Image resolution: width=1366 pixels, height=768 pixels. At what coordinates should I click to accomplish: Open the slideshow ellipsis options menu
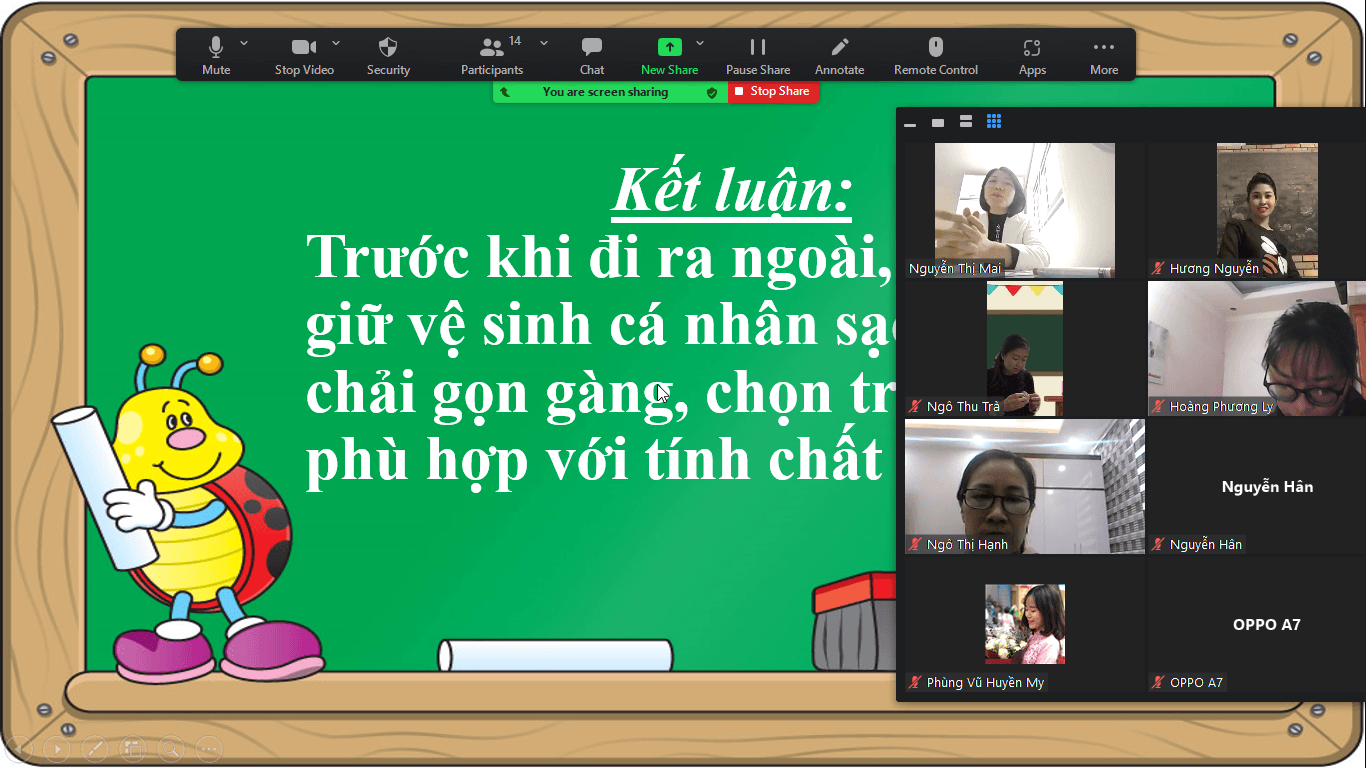[x=208, y=748]
